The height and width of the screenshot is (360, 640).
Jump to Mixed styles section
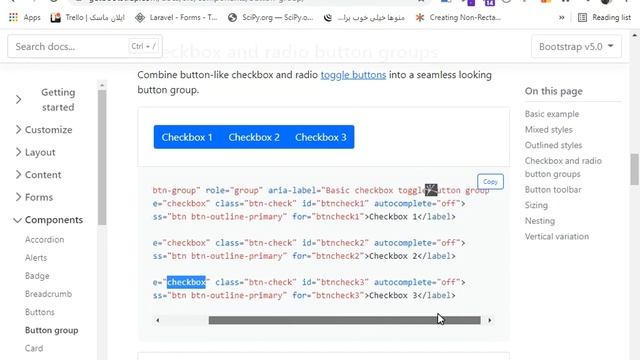(x=549, y=130)
